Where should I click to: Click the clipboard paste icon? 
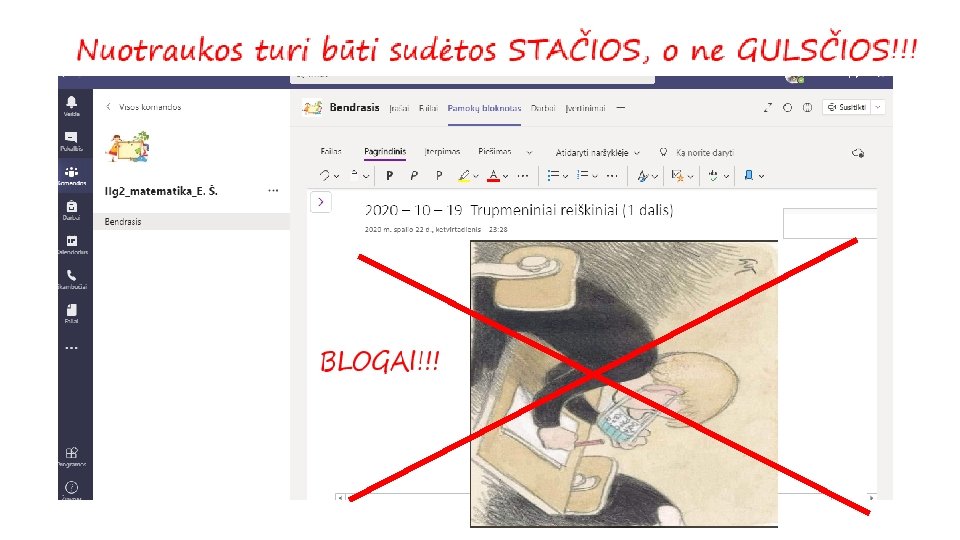354,175
